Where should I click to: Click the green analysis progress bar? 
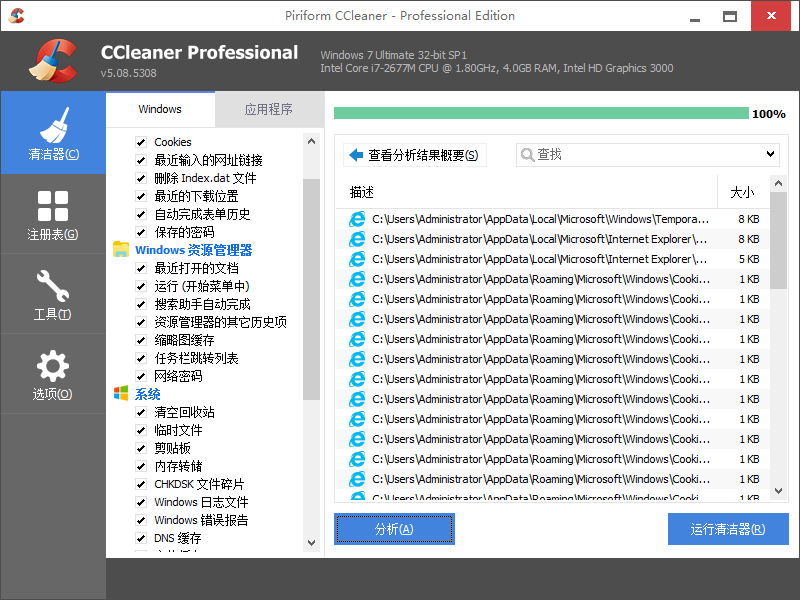(541, 114)
